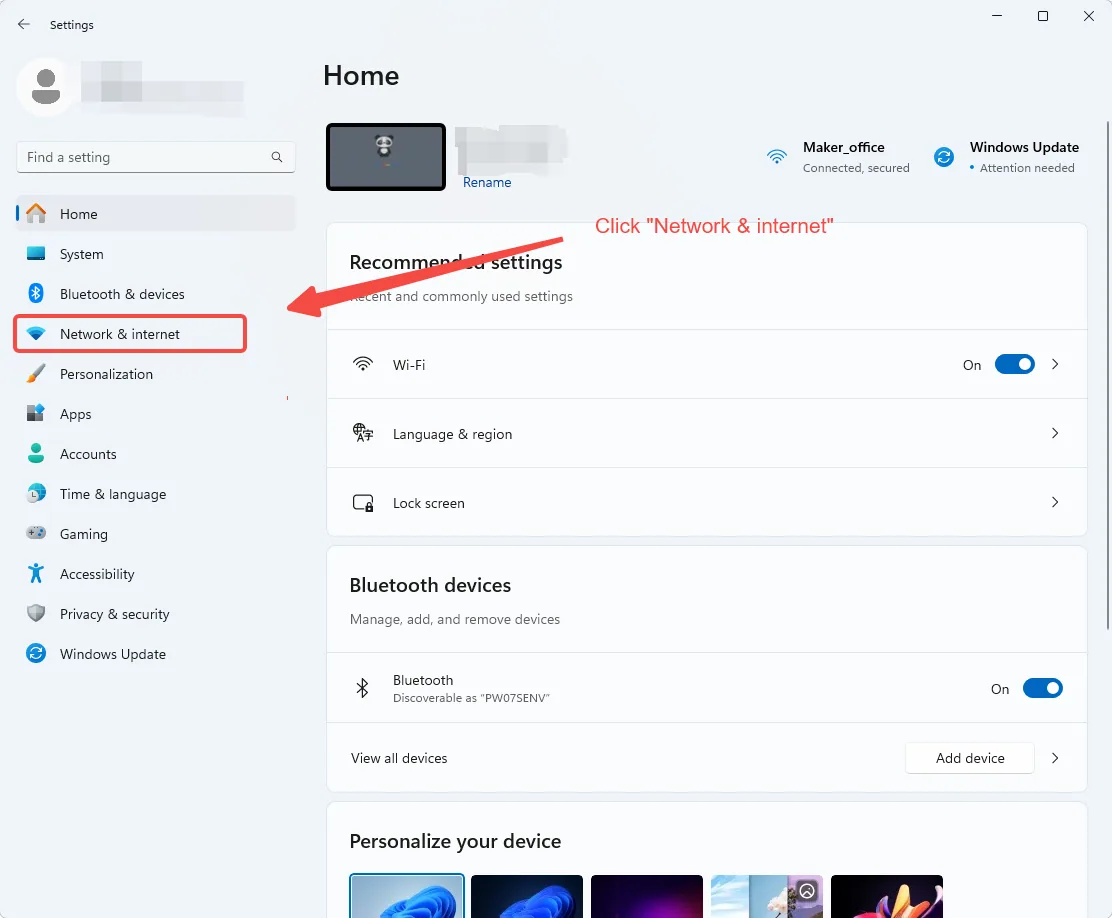Click in the Find a setting search box
Image resolution: width=1112 pixels, height=918 pixels.
tap(155, 157)
